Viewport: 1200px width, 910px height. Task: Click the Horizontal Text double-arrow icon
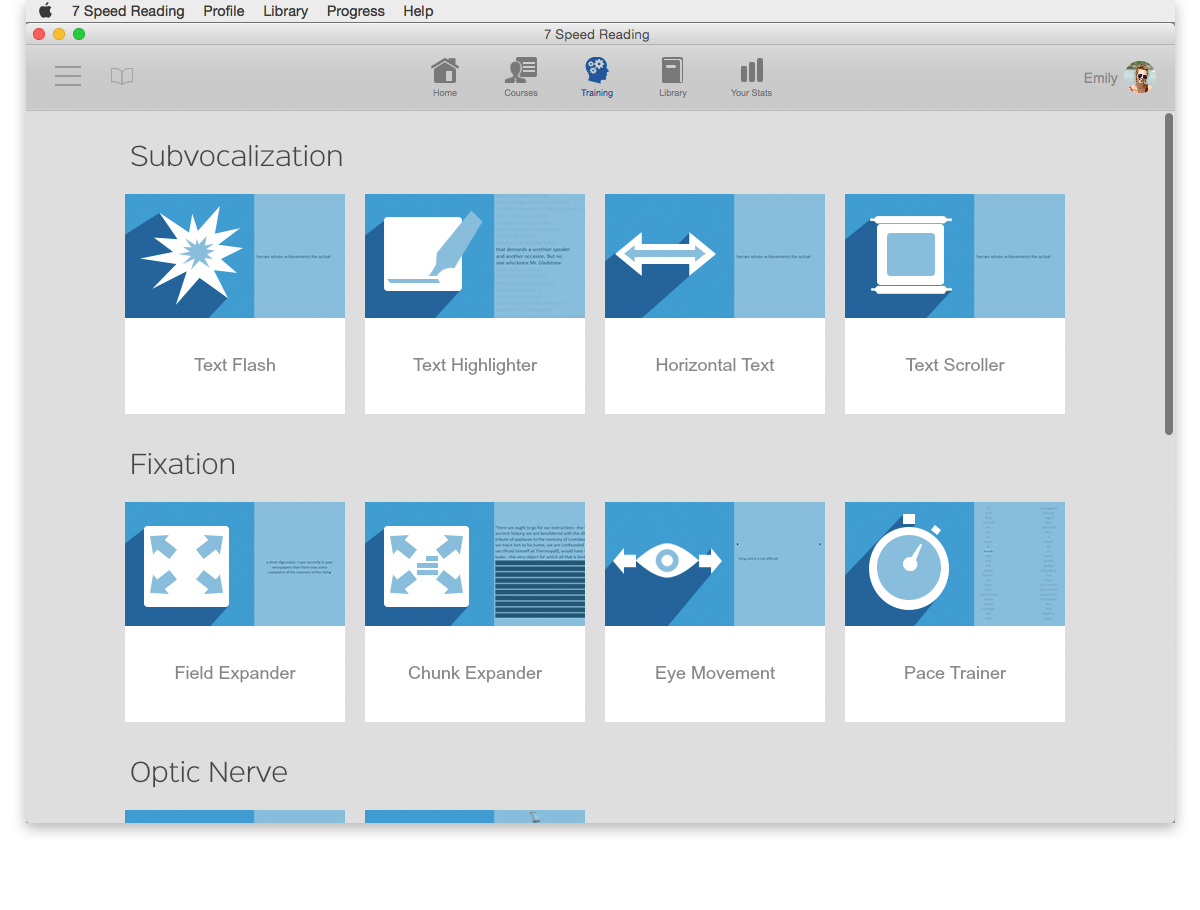(666, 254)
